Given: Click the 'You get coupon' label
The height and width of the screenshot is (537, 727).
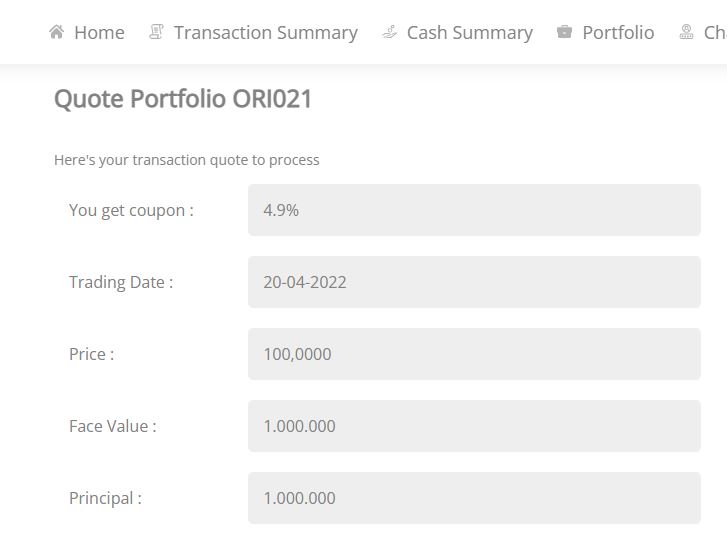Looking at the screenshot, I should pos(131,211).
